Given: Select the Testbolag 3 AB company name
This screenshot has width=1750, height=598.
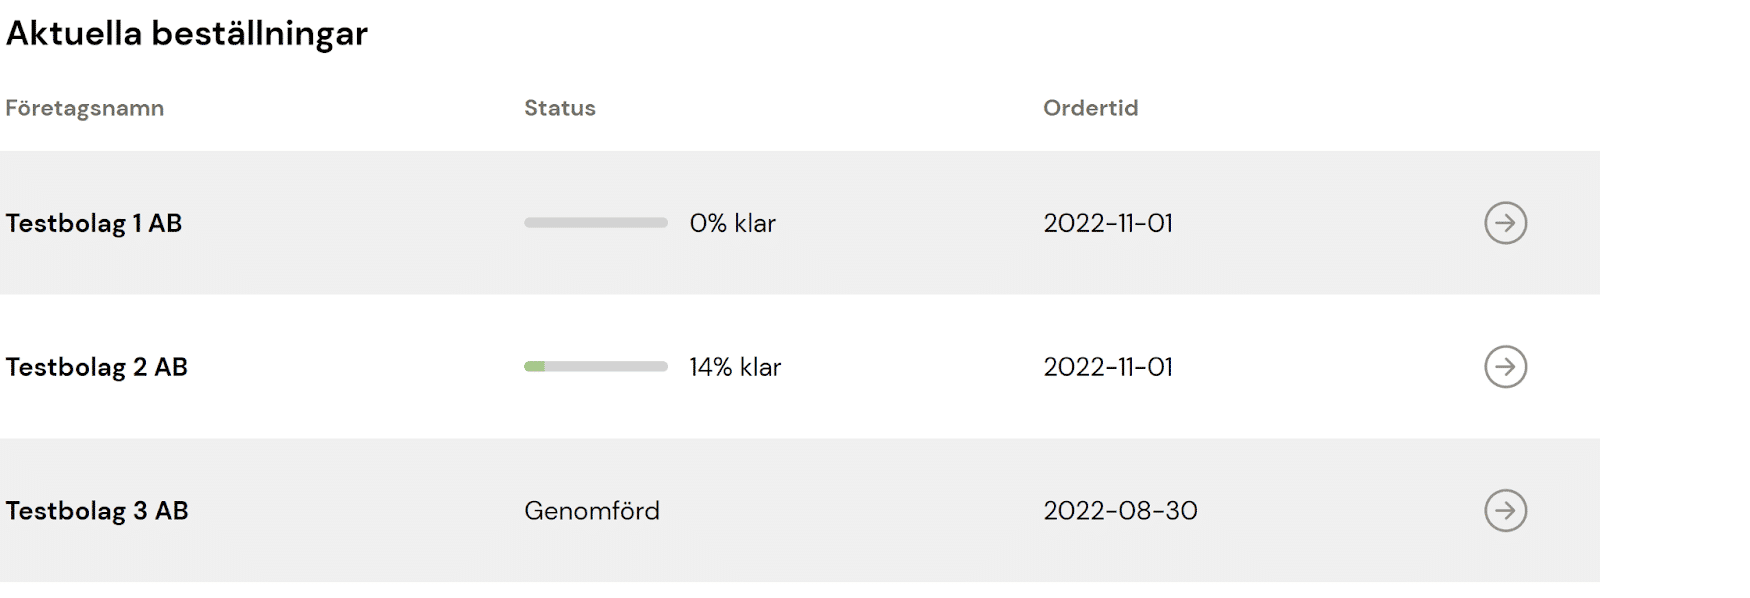Looking at the screenshot, I should coord(97,511).
